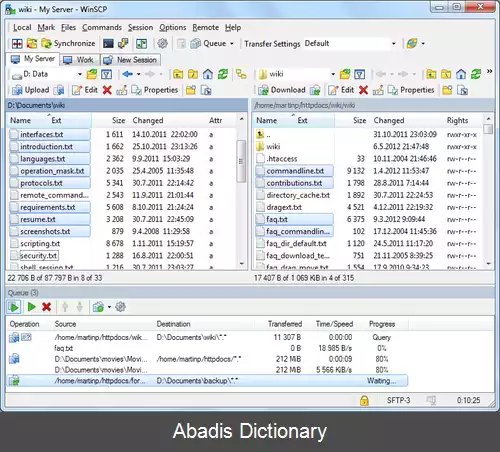The image size is (500, 452).
Task: Select the remote file directory_cache.txt
Action: coord(298,195)
